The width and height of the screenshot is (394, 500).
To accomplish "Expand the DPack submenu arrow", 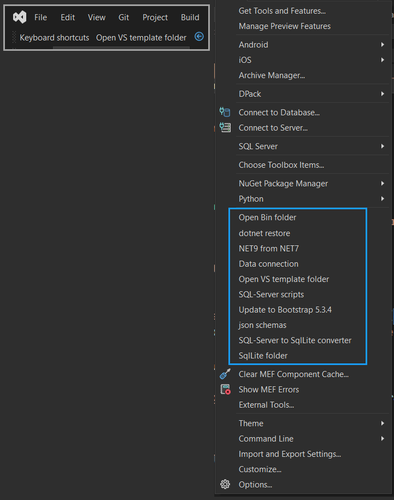I will point(382,94).
